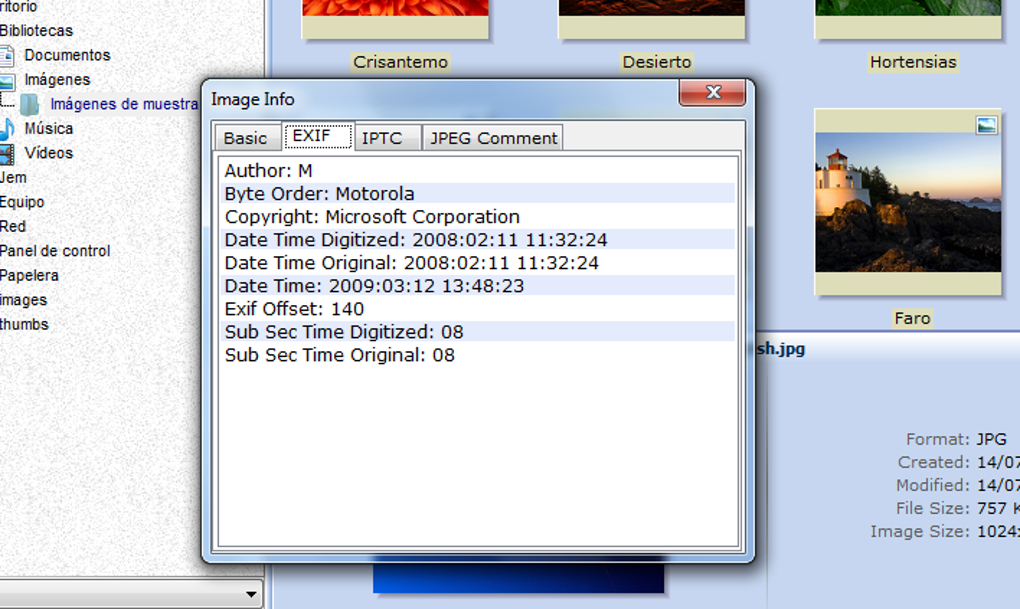Open the JPEG Comment tab
Screen dimensions: 1020x609
(x=493, y=138)
